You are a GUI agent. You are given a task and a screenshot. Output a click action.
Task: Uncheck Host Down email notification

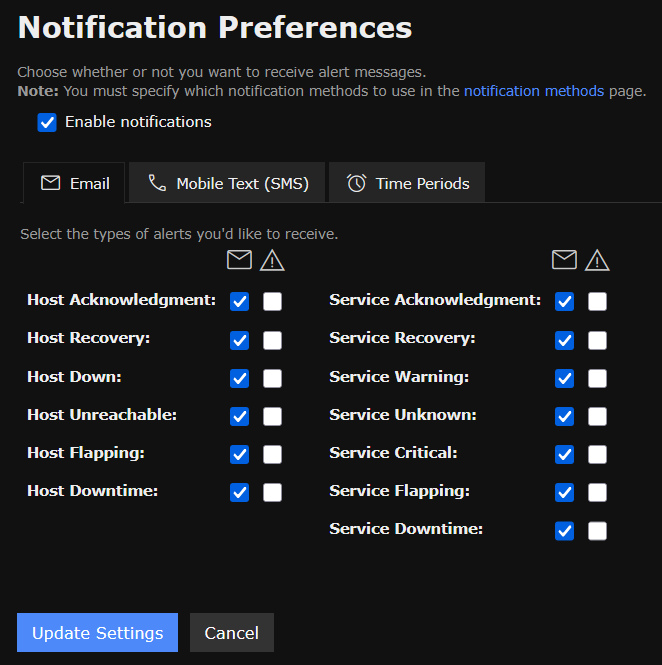click(239, 378)
